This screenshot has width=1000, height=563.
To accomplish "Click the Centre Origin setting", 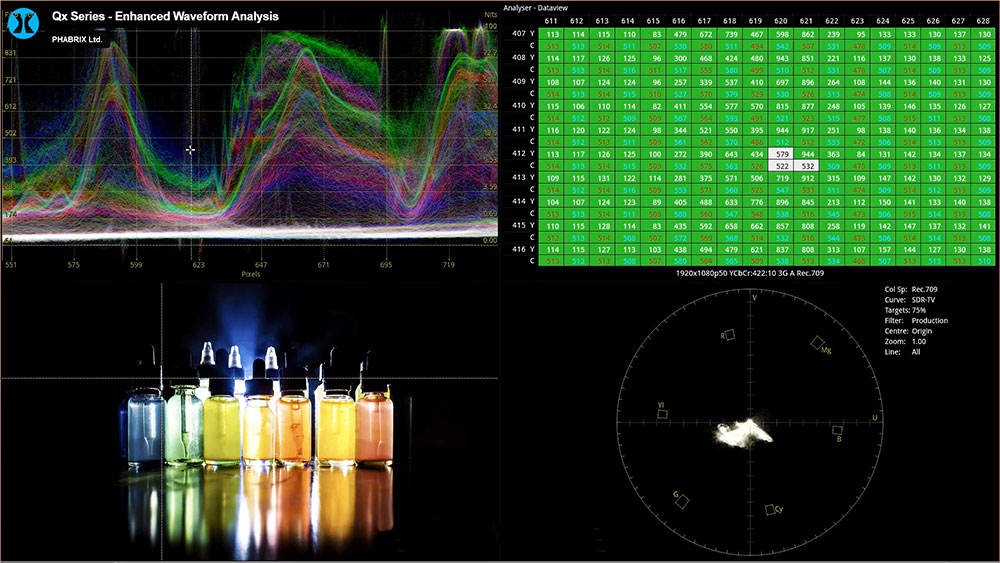I will point(912,331).
